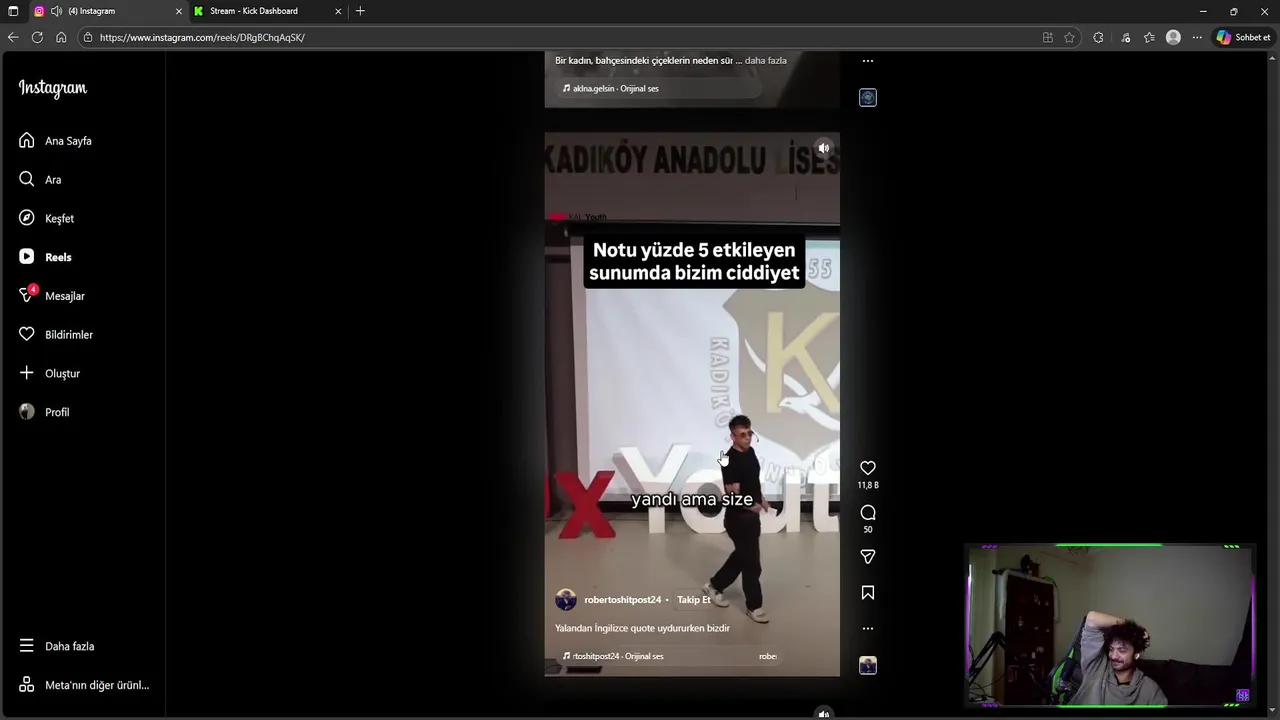Open a new browser tab
This screenshot has height=720, width=1280.
point(360,11)
